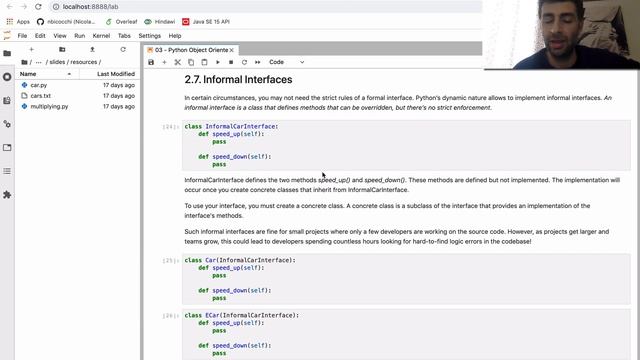Open the nbicocchi GitHub bookmark
Screen dimensions: 640x360
(x=66, y=22)
